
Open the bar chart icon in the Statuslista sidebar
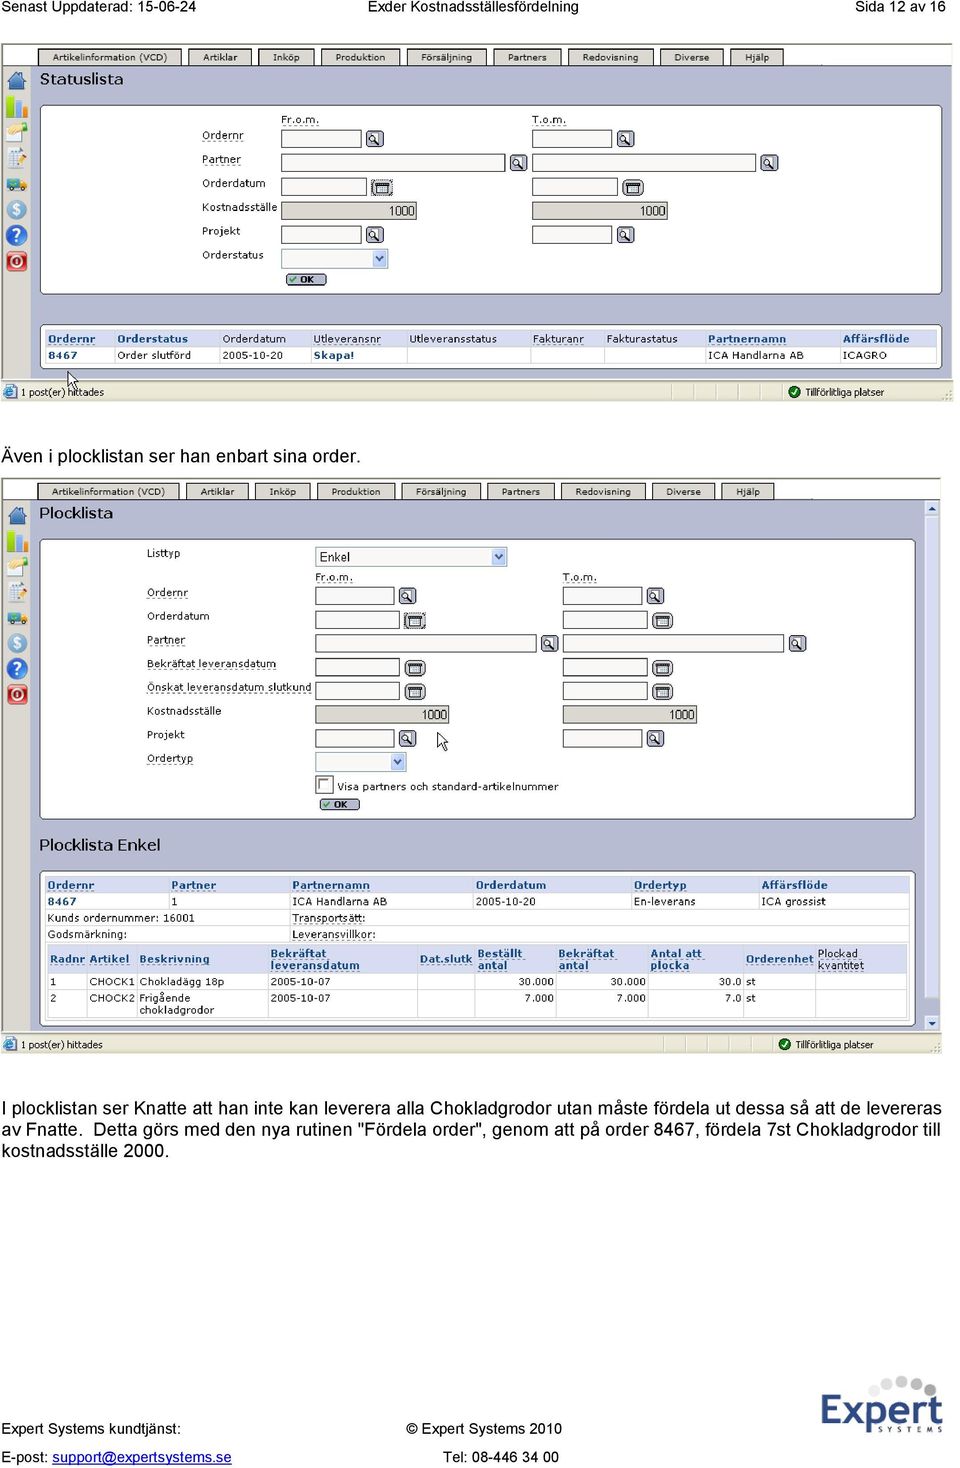[17, 107]
